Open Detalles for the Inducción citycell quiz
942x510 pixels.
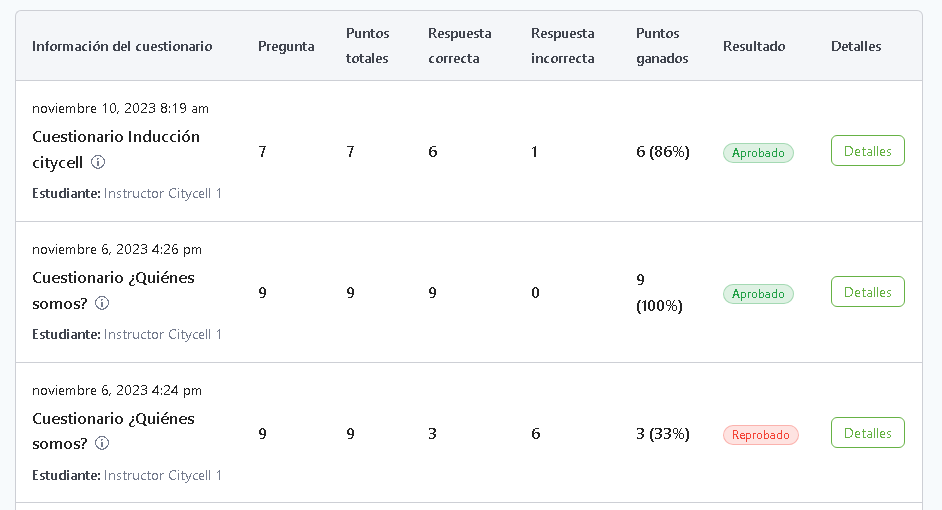pyautogui.click(x=867, y=151)
